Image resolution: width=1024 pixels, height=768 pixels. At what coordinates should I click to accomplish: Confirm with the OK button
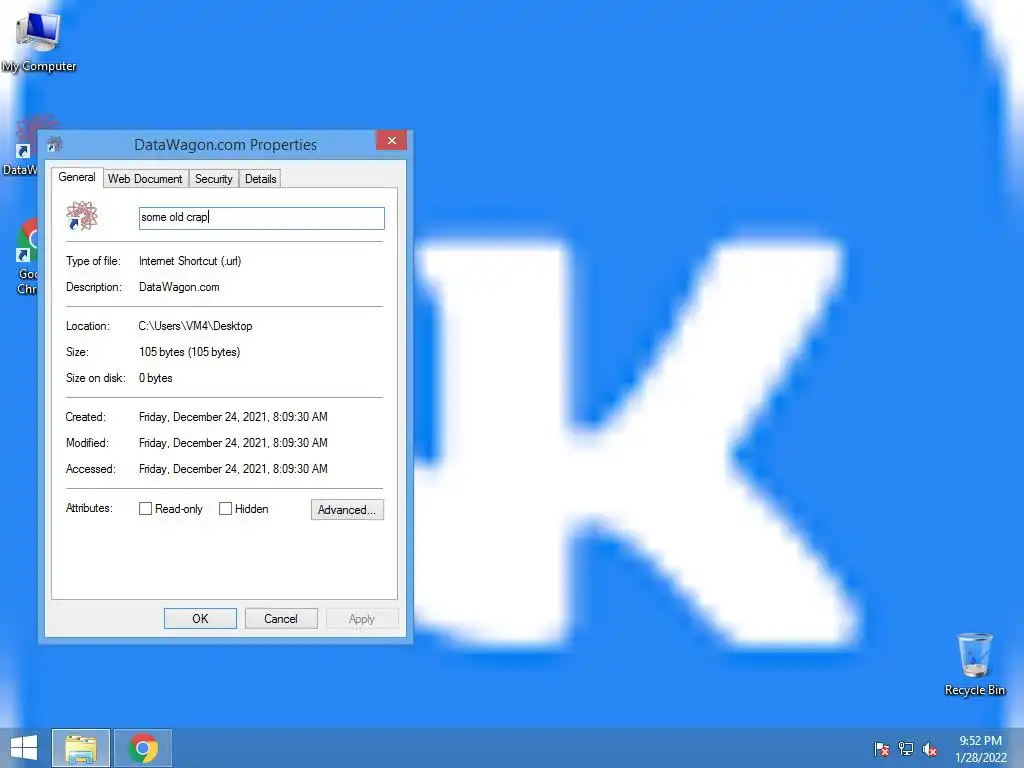200,618
